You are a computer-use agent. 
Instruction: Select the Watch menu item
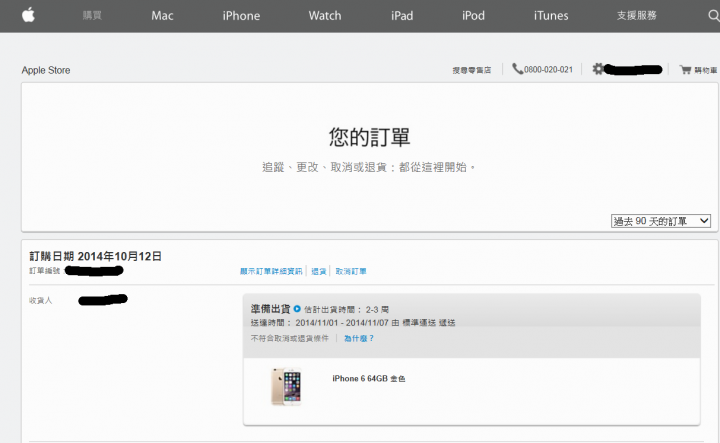(x=325, y=16)
